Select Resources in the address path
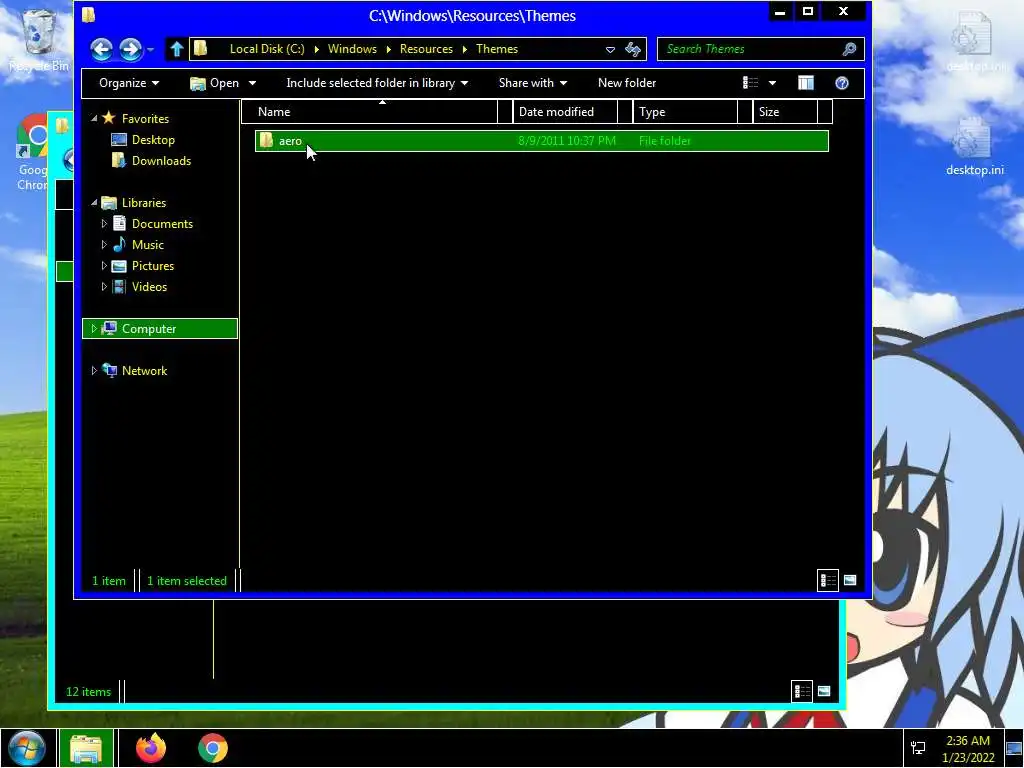1024x768 pixels. point(426,49)
